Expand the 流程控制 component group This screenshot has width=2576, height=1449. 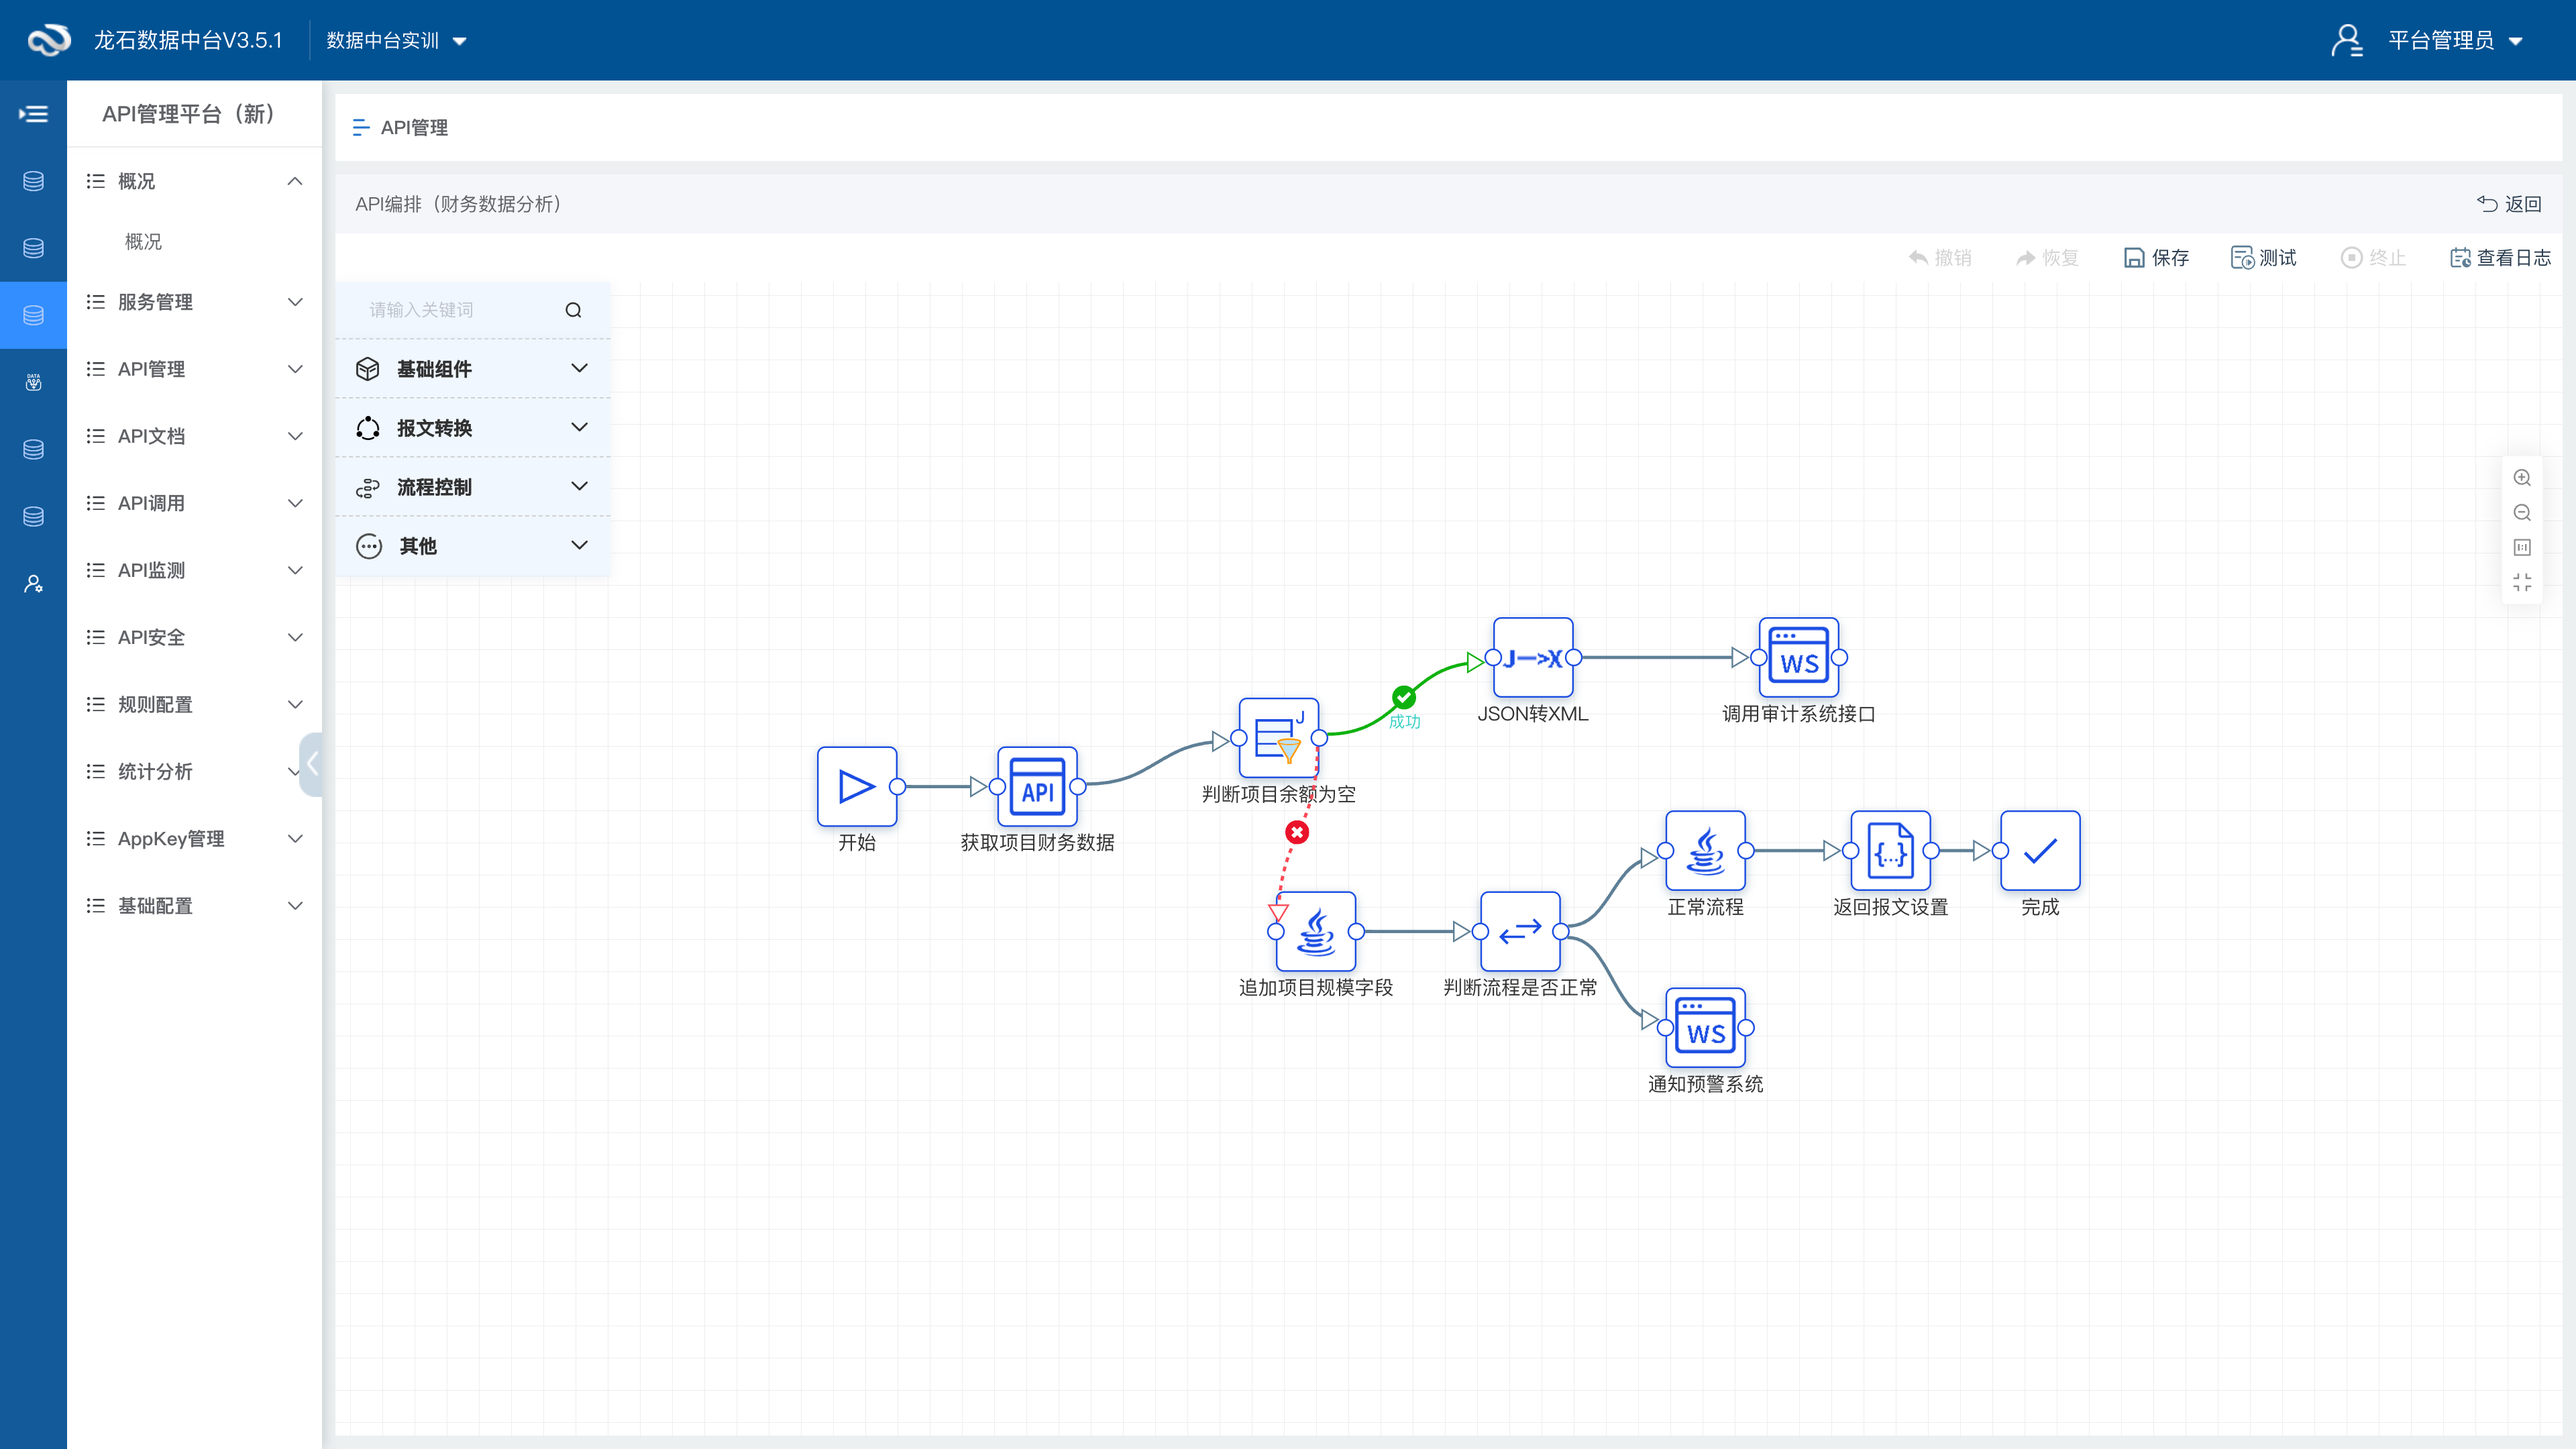472,487
